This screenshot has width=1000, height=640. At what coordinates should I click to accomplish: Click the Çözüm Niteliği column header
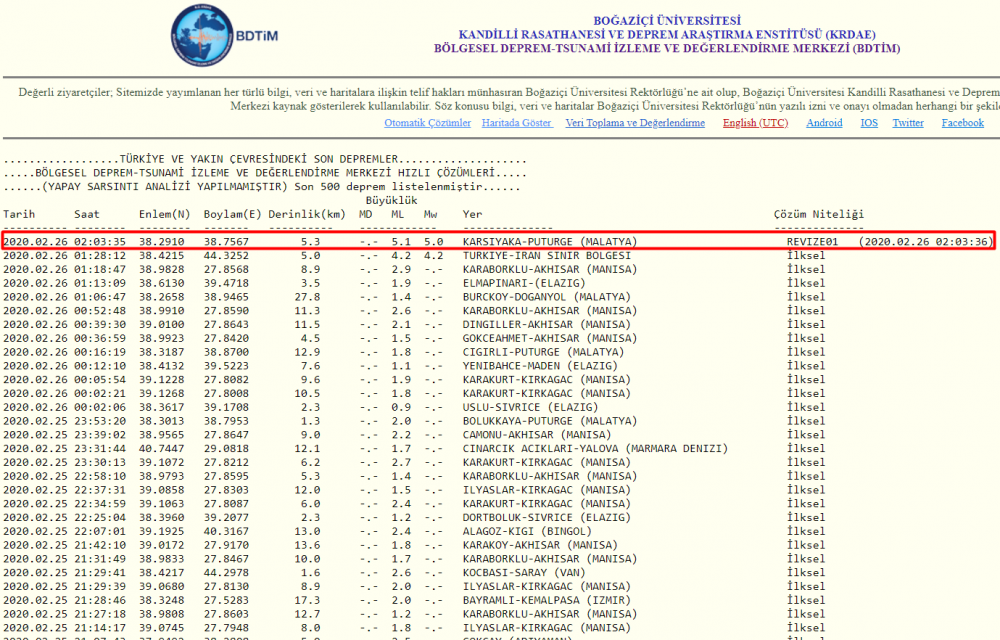(818, 215)
